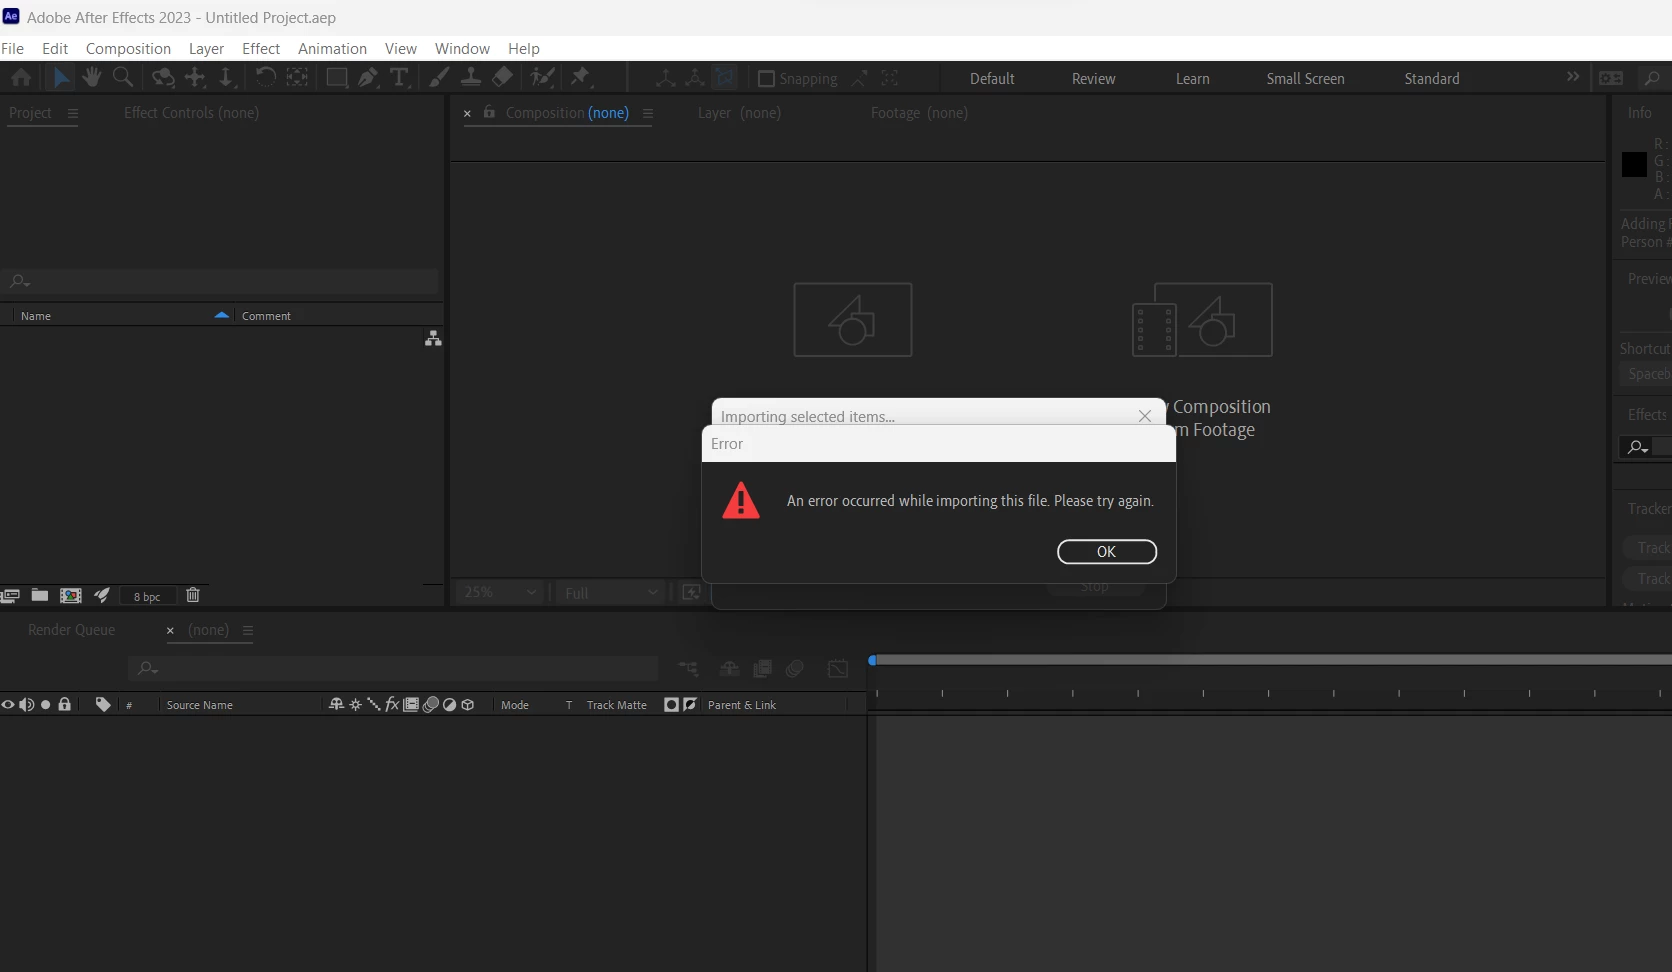This screenshot has width=1672, height=972.
Task: Create a new folder in Project panel
Action: click(x=40, y=595)
